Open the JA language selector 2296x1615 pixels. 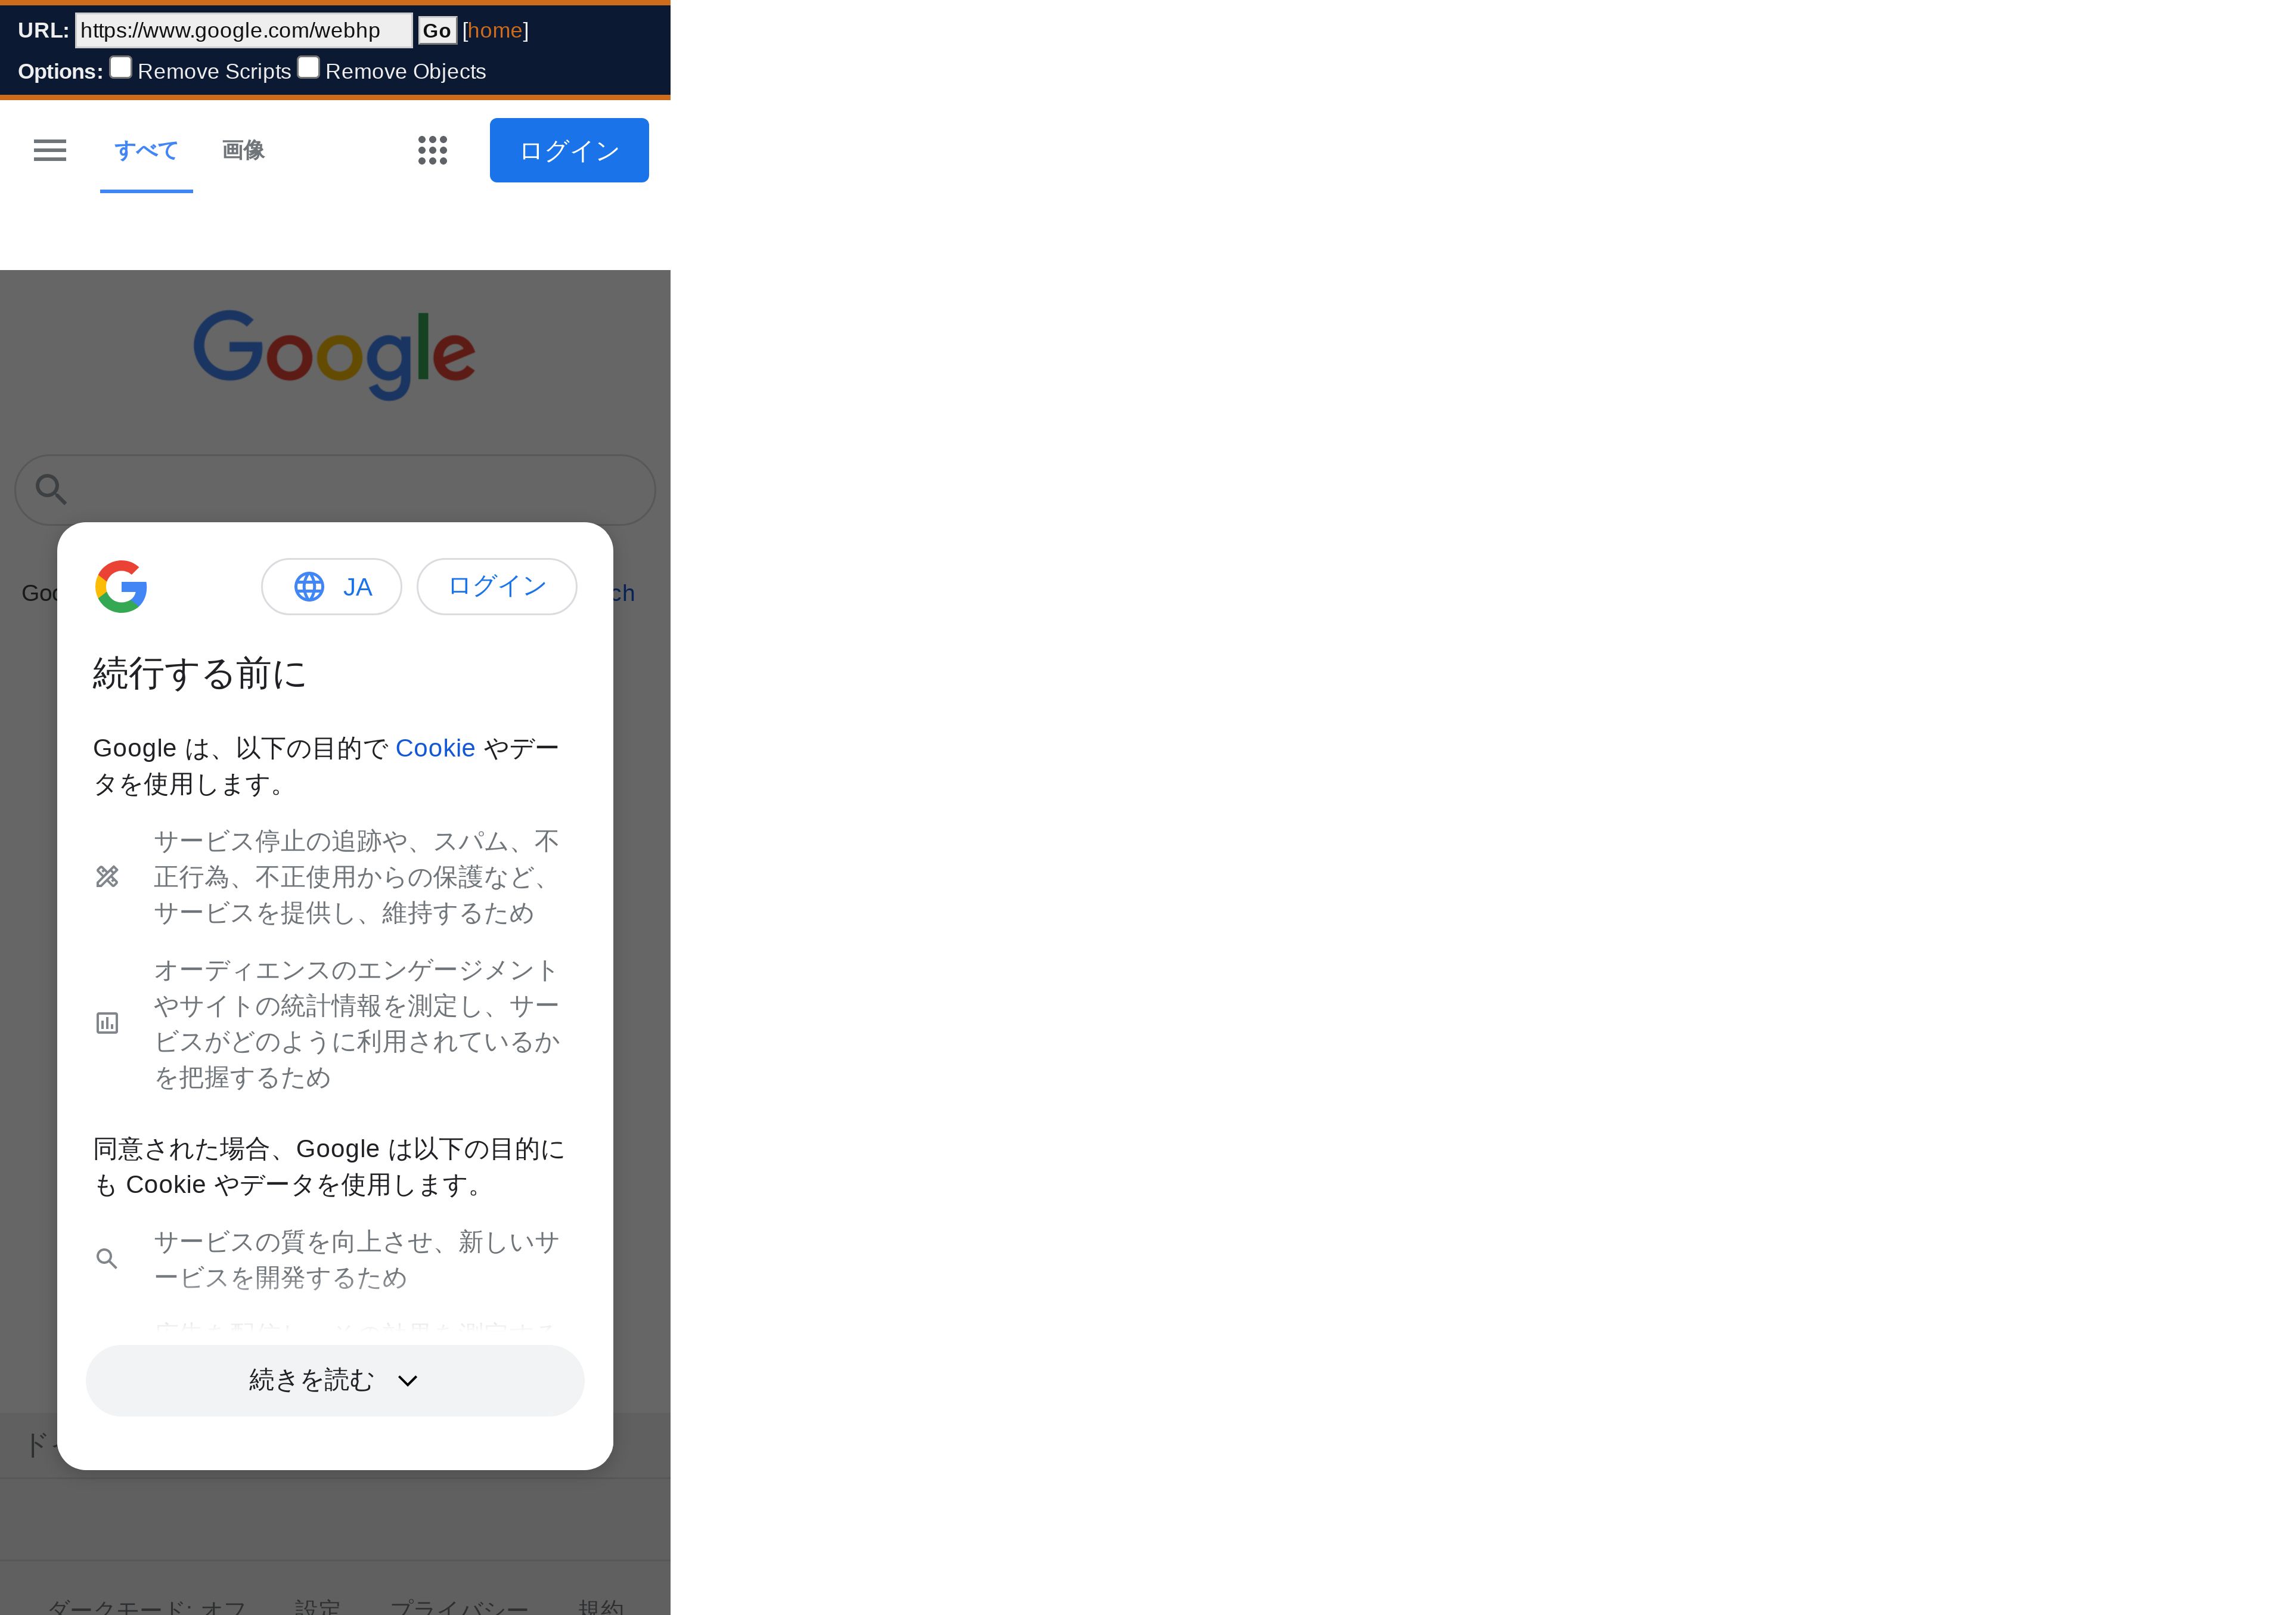[x=331, y=587]
